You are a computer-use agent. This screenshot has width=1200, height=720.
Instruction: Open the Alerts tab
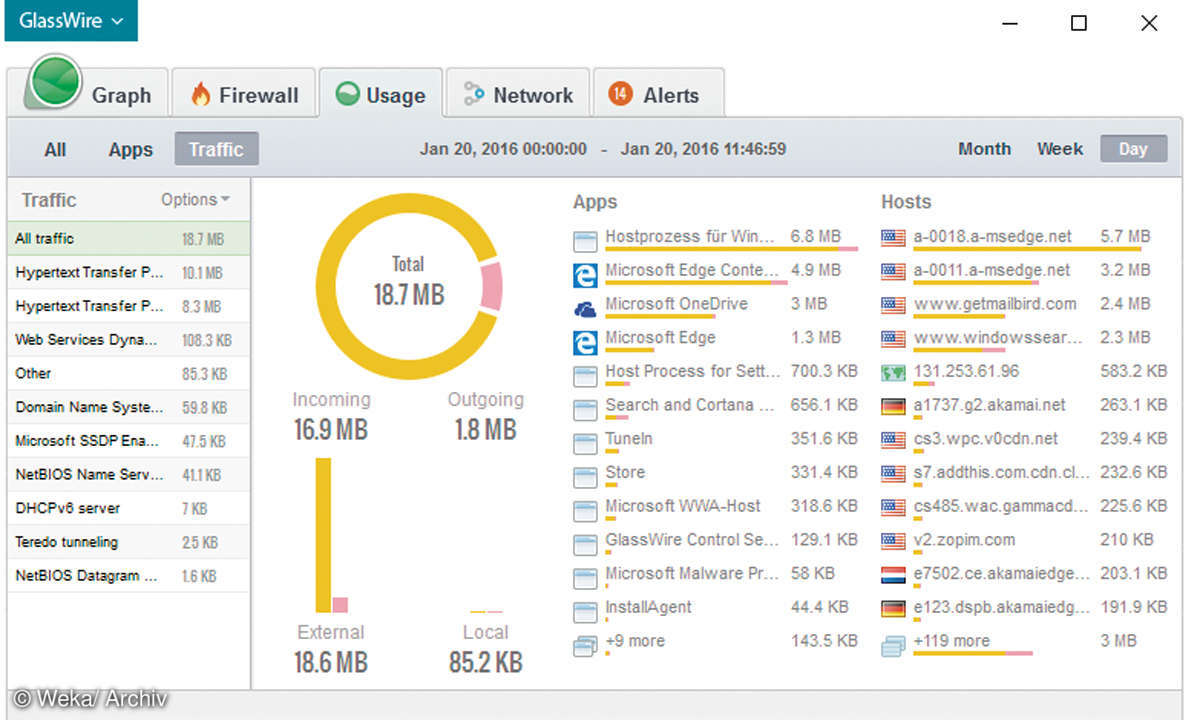(x=658, y=95)
